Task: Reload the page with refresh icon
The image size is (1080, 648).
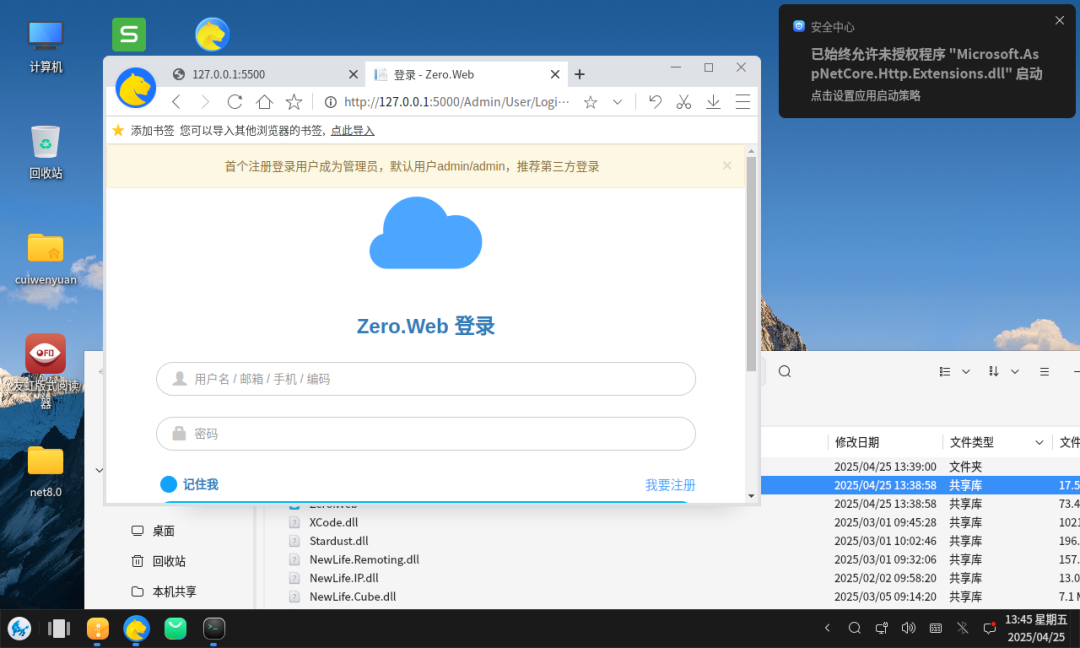Action: tap(235, 102)
